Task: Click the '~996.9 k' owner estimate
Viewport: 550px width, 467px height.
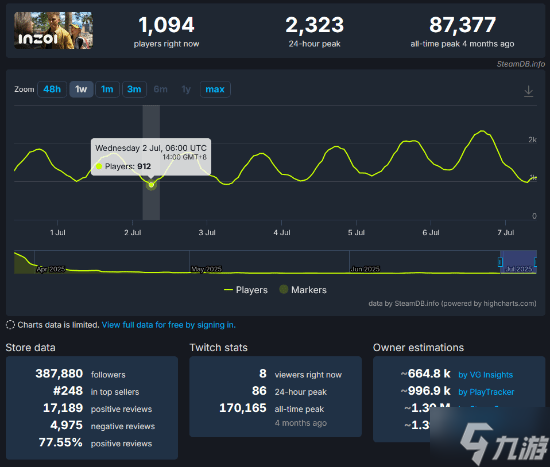Action: point(425,391)
